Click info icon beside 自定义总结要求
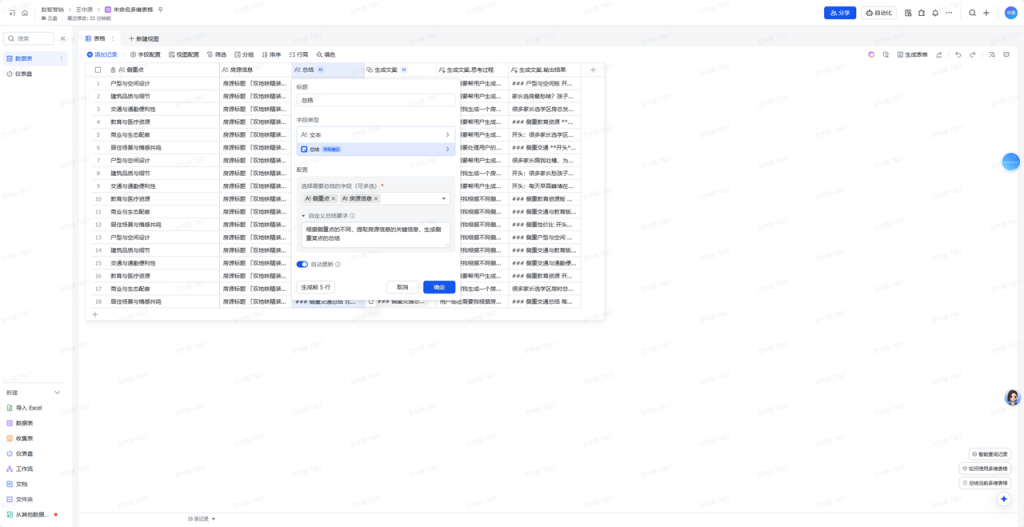Screen dimensions: 1024x527 tap(352, 216)
